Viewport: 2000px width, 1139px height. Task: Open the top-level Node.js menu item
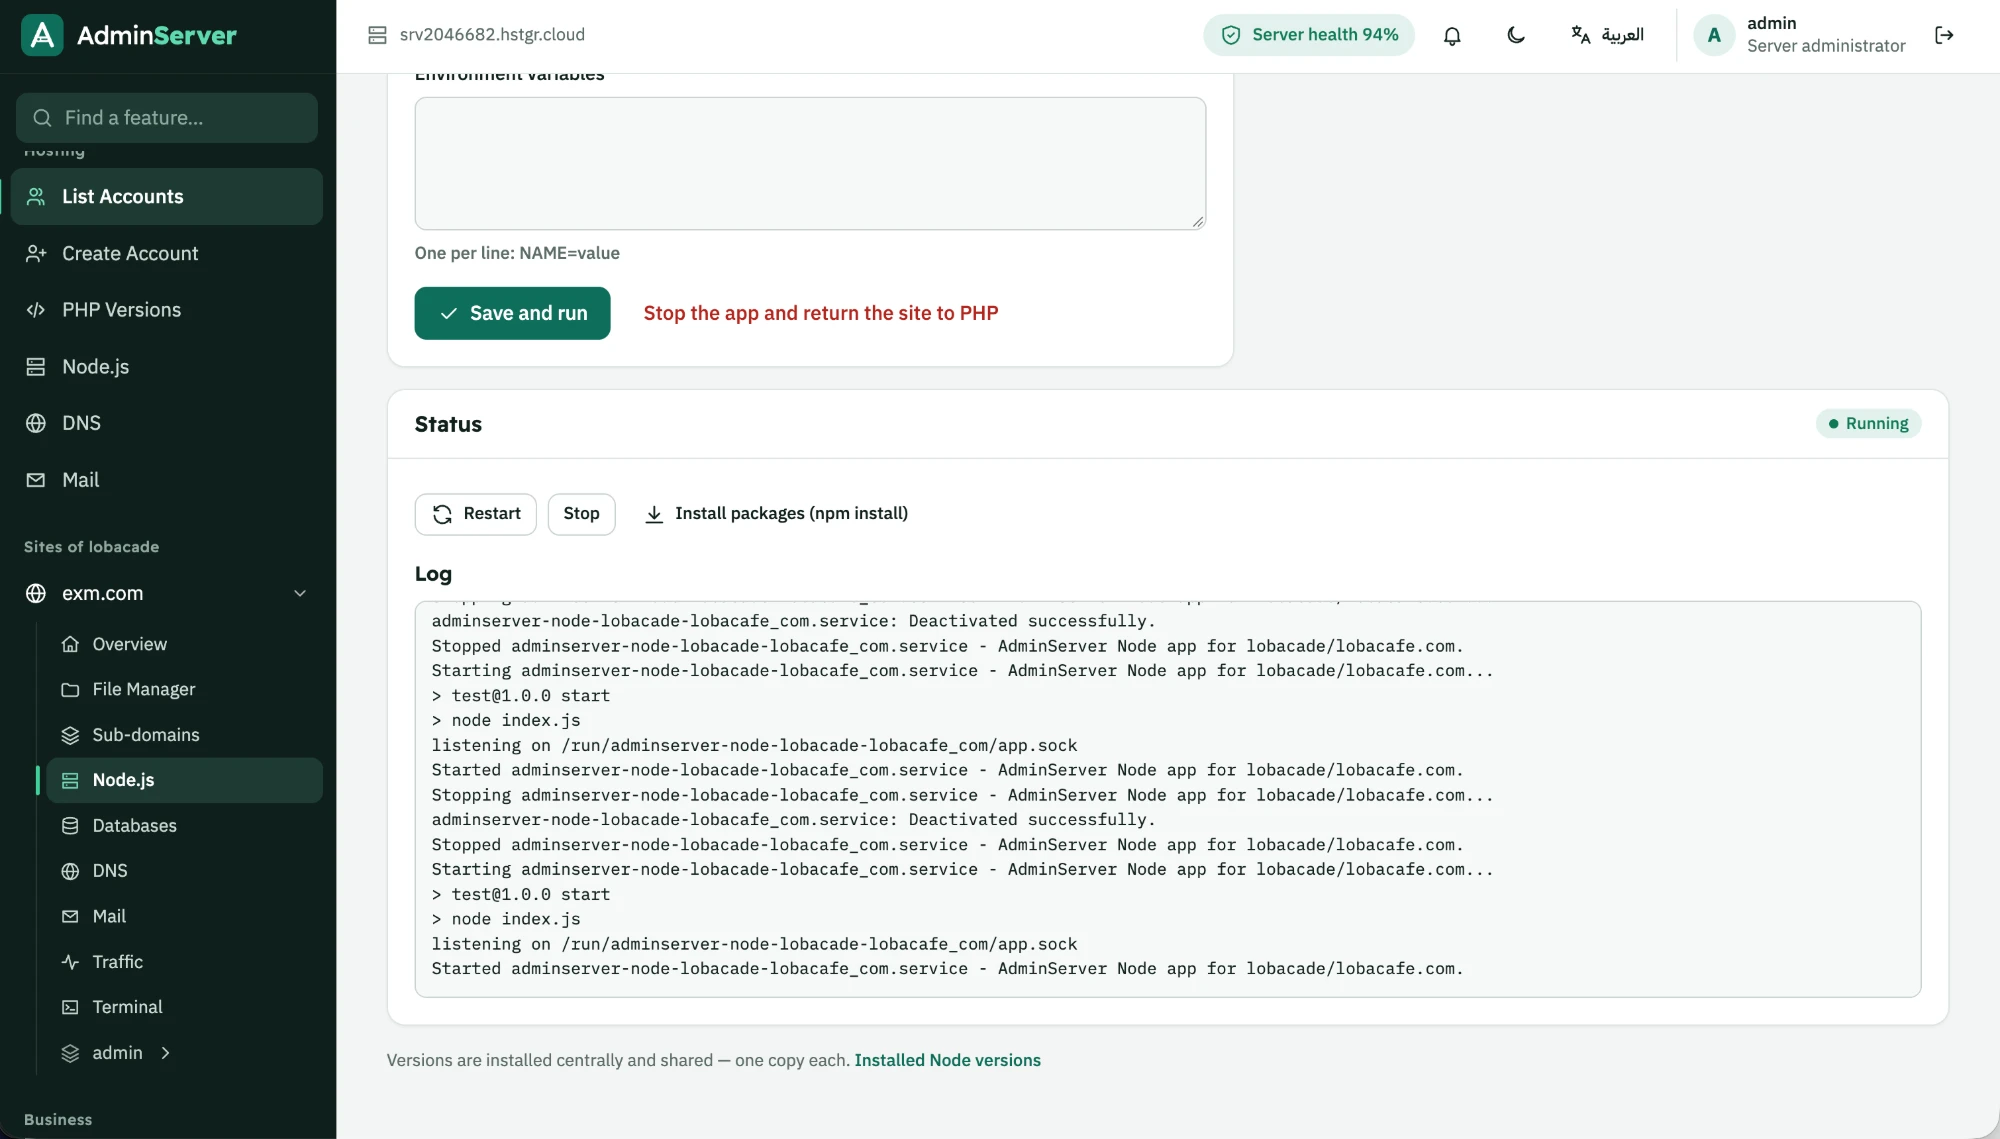tap(167, 366)
